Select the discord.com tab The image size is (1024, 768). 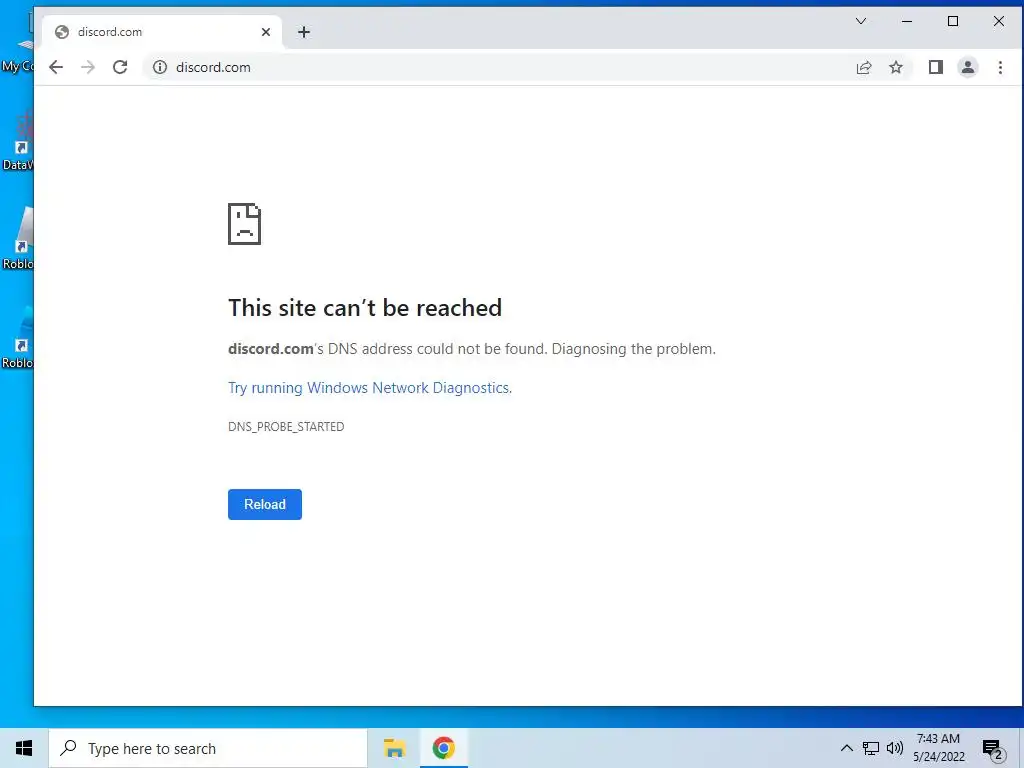163,32
